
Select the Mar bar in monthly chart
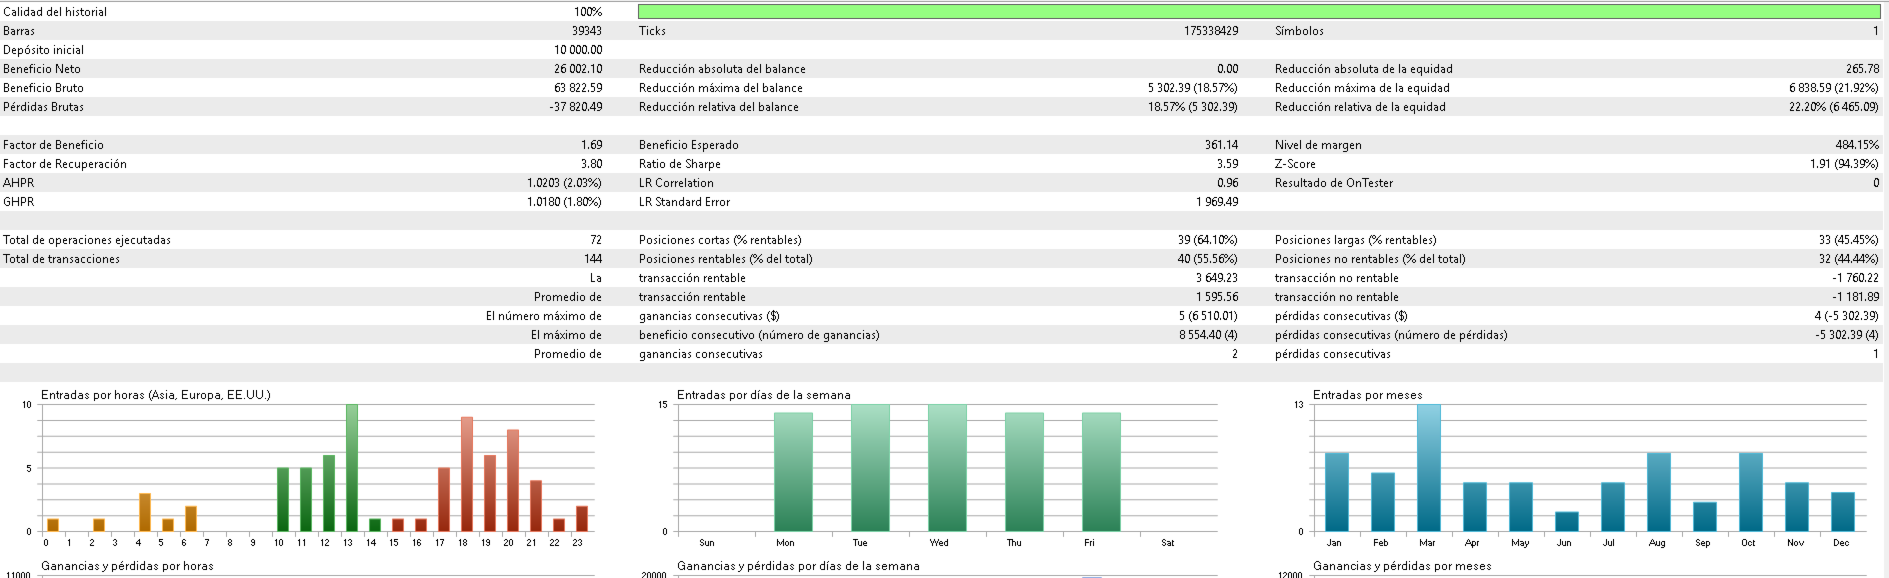point(1428,468)
